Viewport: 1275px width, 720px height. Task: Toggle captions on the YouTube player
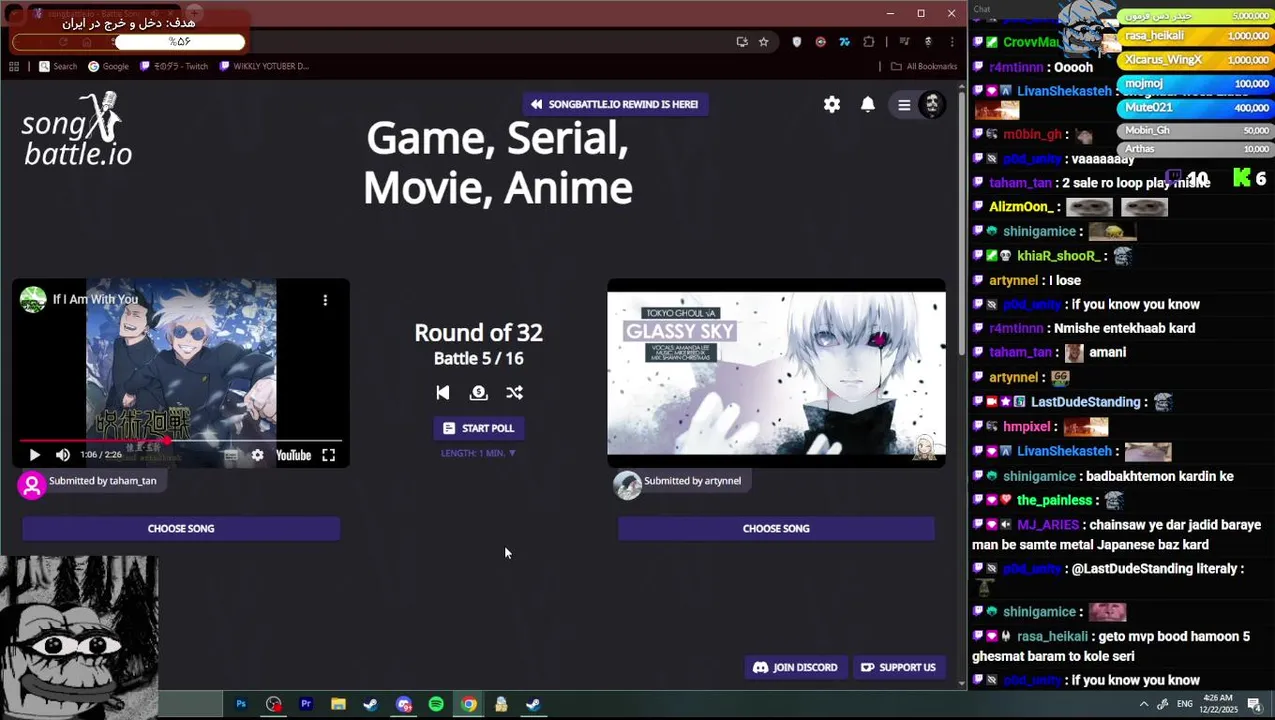(x=231, y=455)
